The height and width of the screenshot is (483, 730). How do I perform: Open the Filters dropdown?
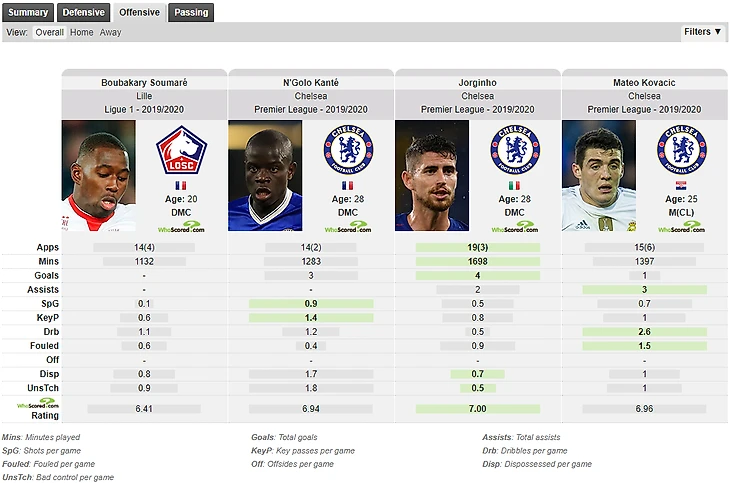pyautogui.click(x=703, y=32)
